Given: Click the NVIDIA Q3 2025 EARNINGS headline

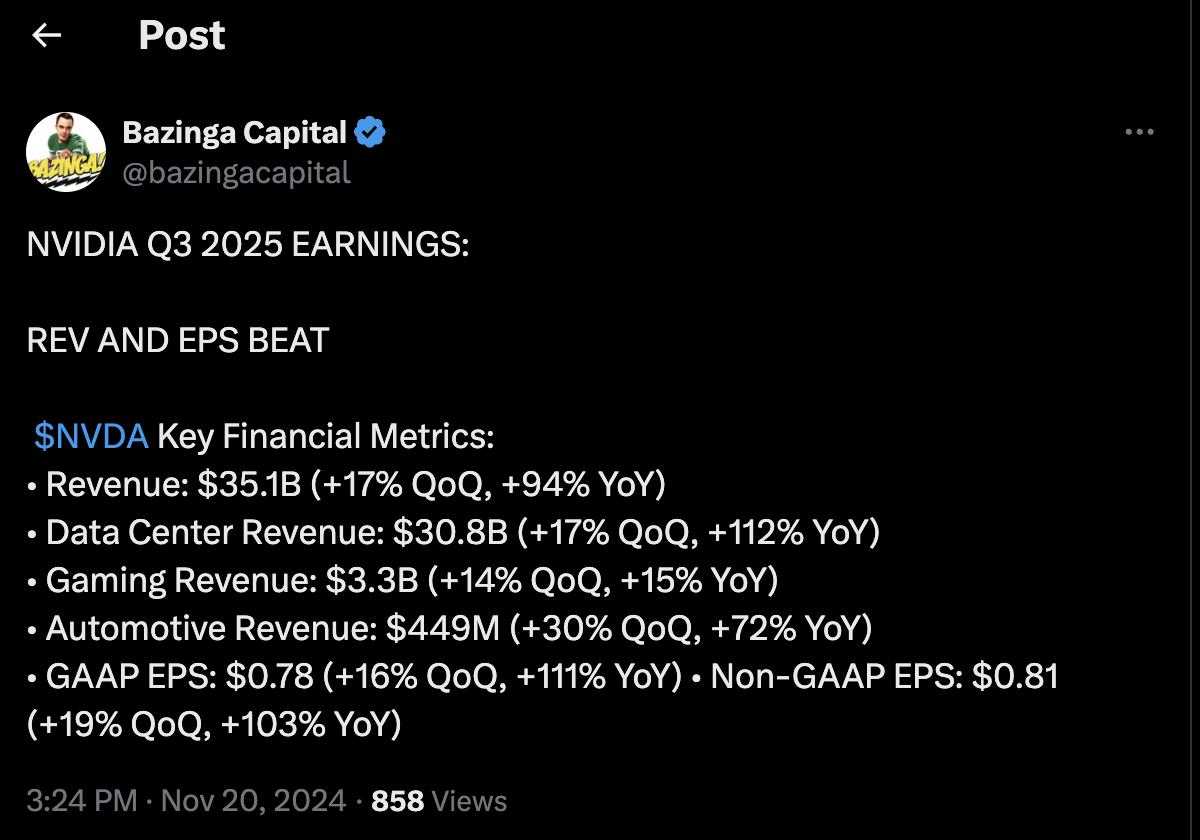Looking at the screenshot, I should pos(248,244).
